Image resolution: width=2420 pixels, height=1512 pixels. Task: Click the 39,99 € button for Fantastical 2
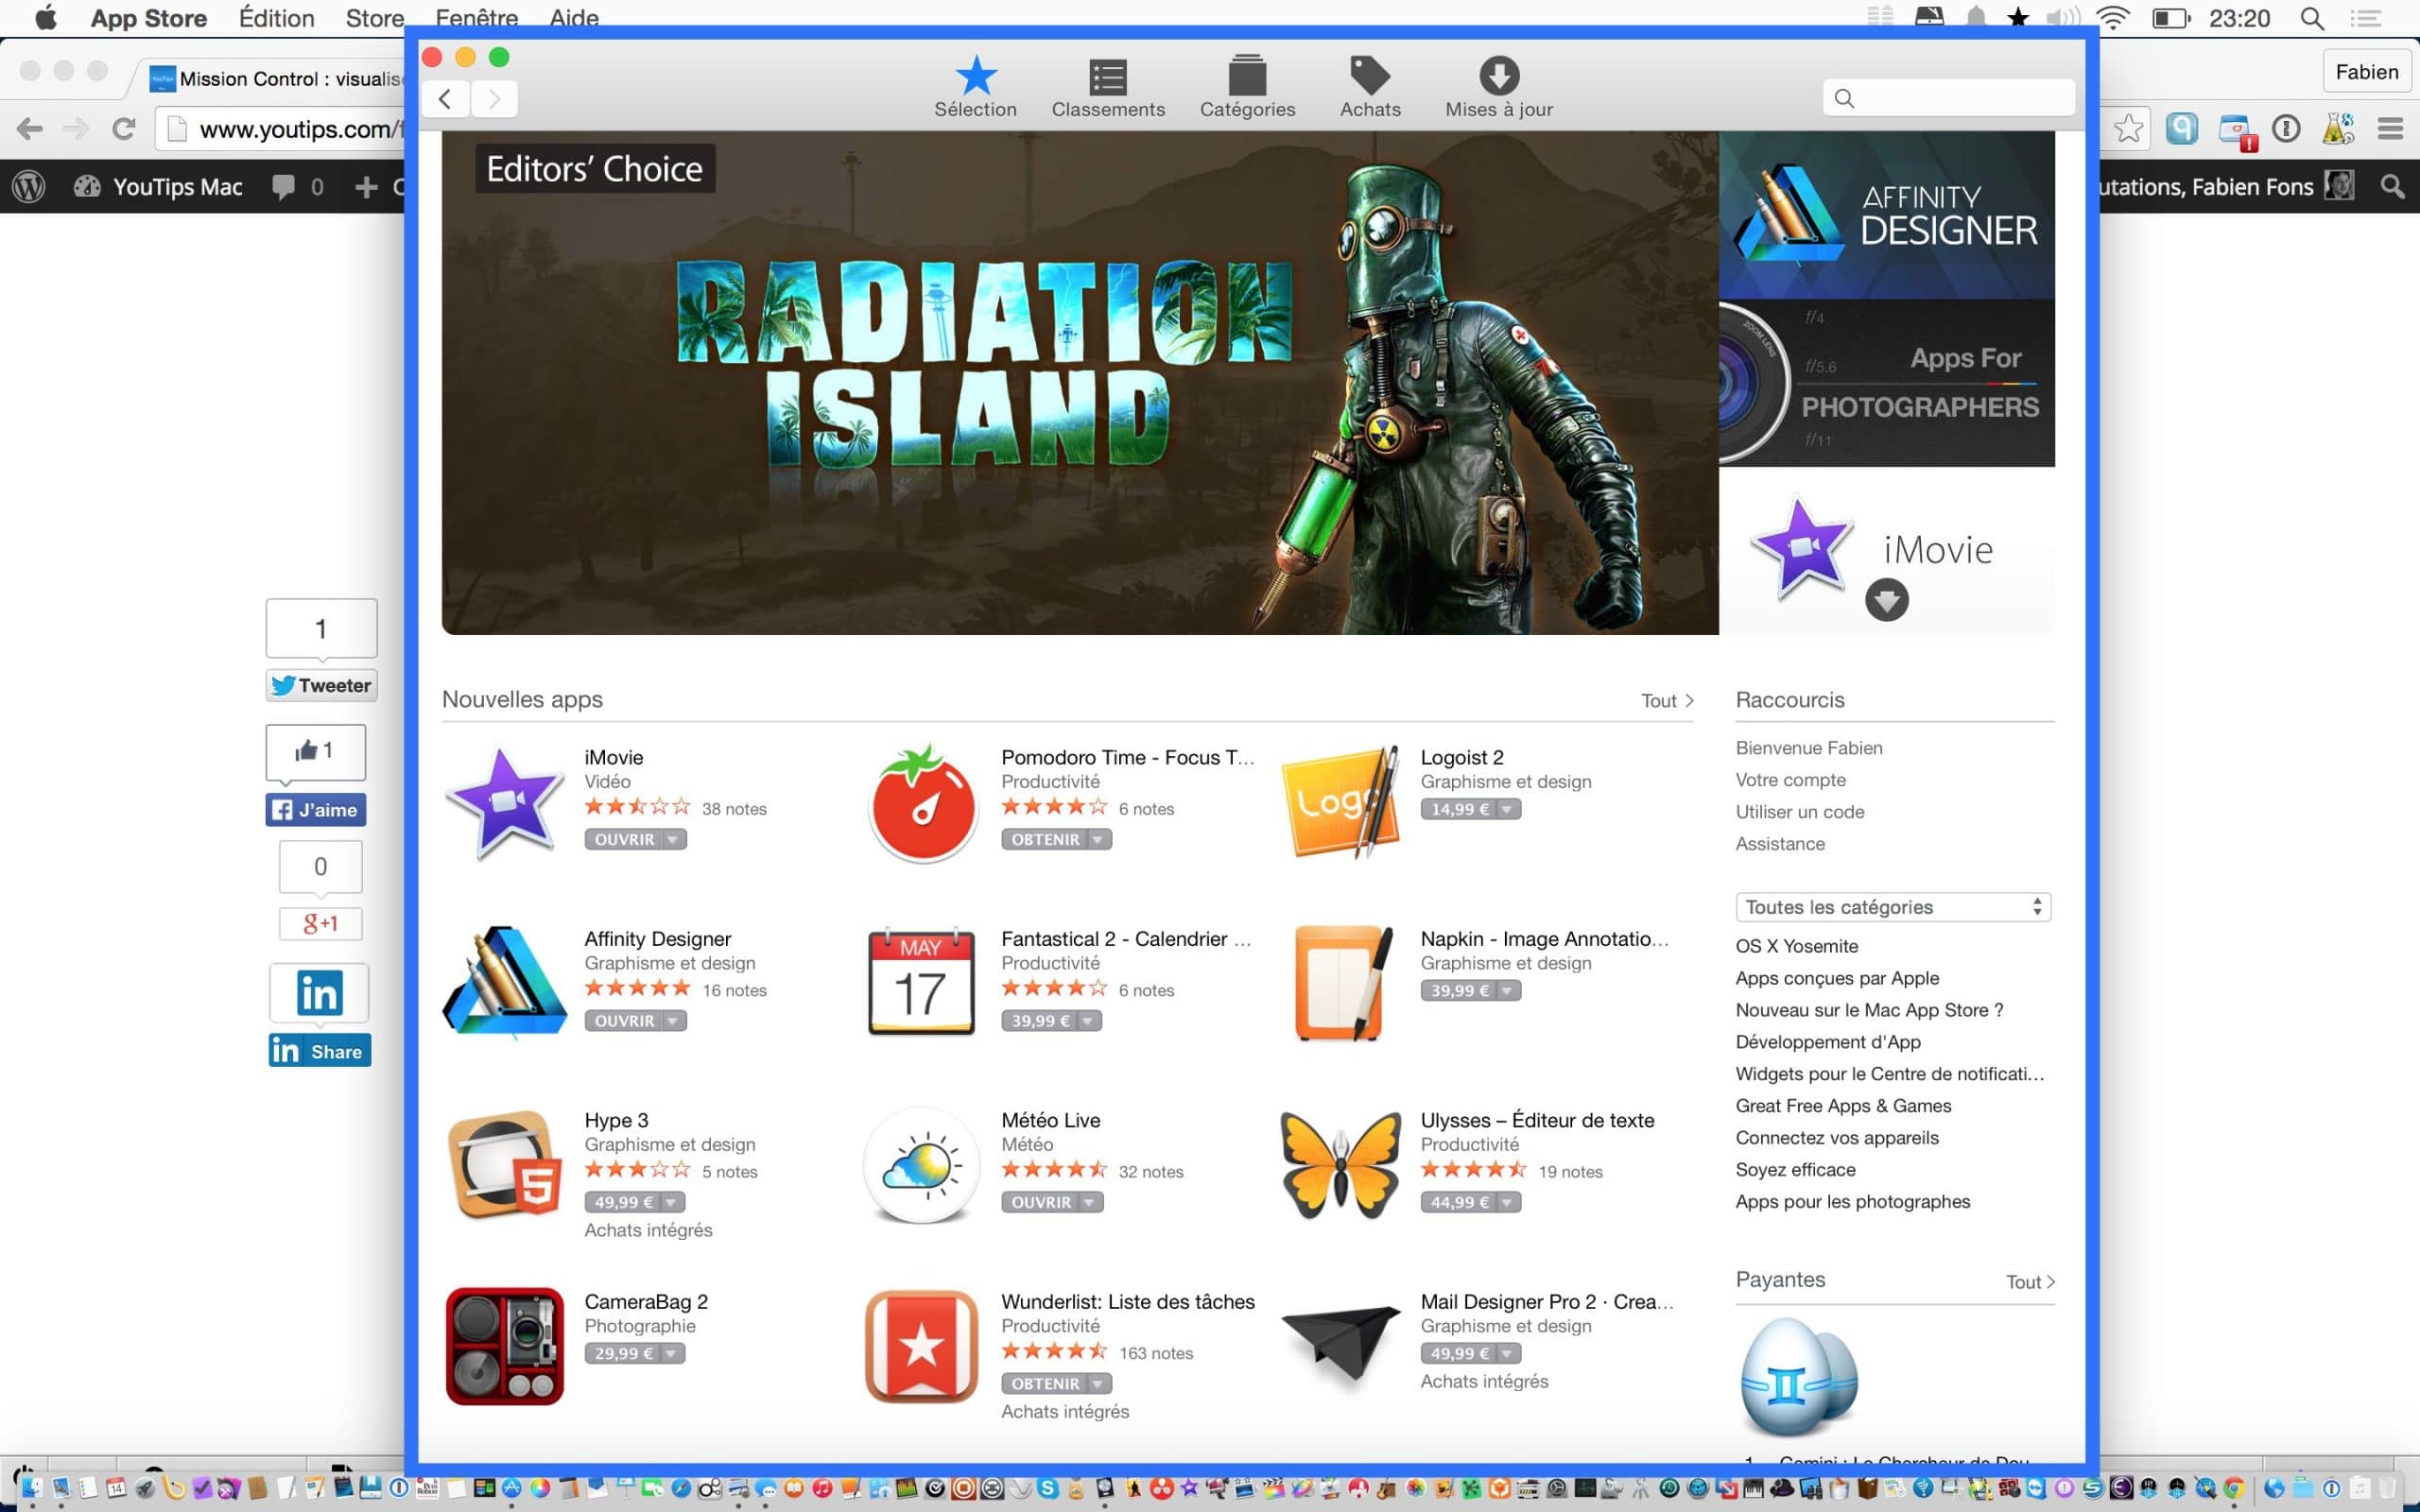click(x=1040, y=1021)
